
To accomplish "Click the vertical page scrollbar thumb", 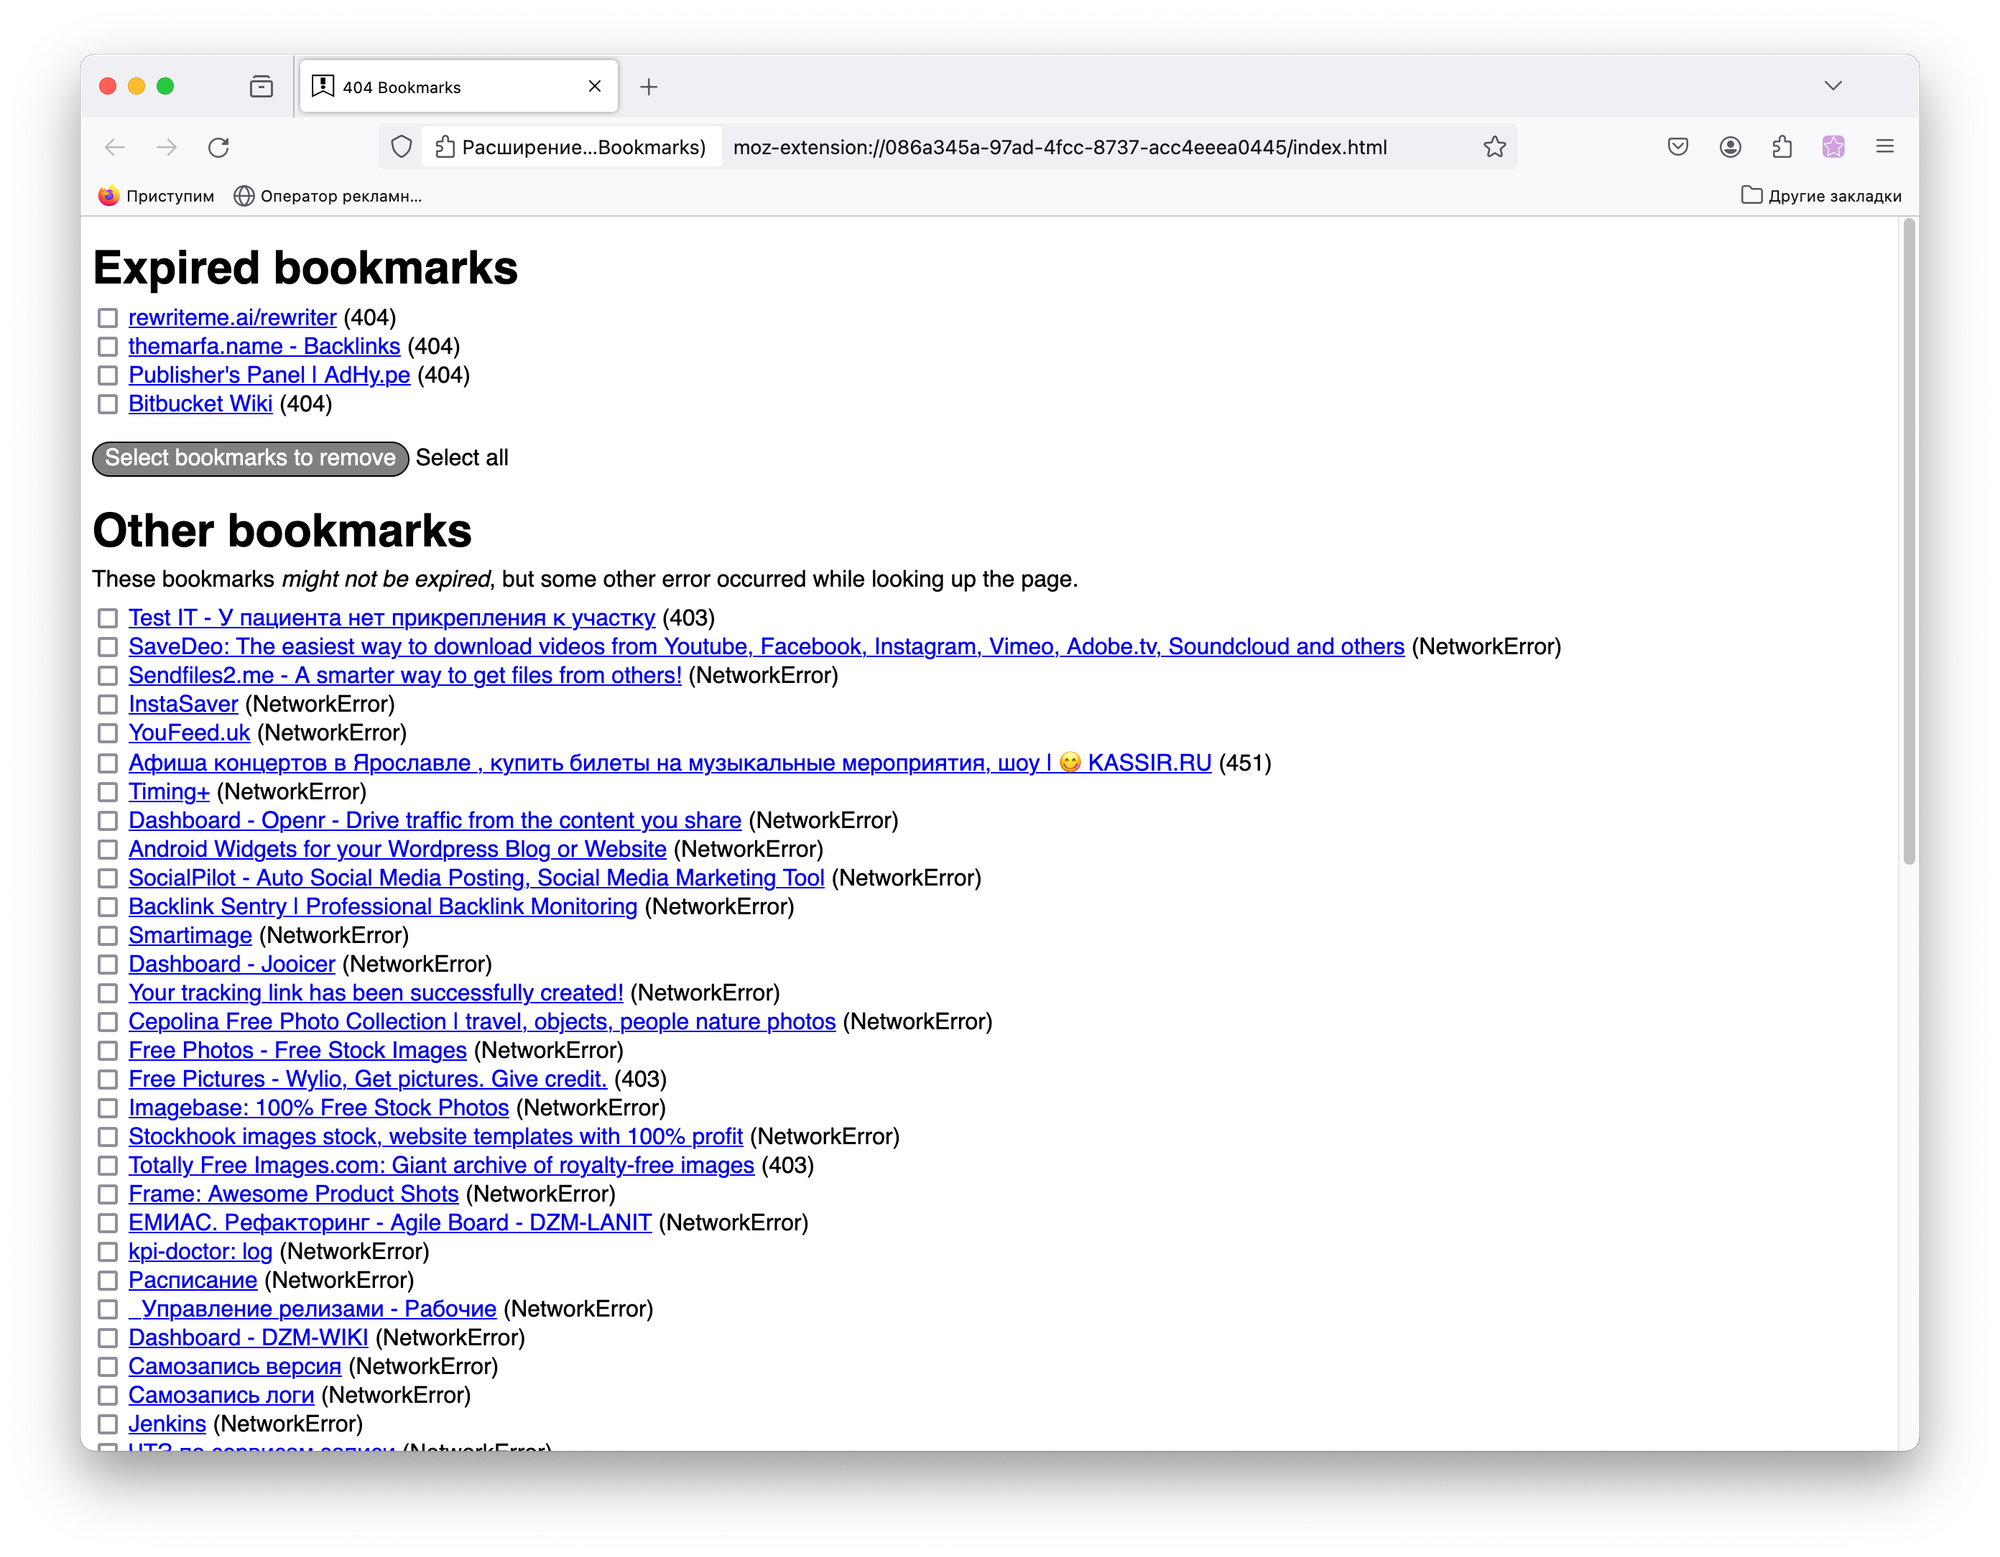I will pos(1908,540).
